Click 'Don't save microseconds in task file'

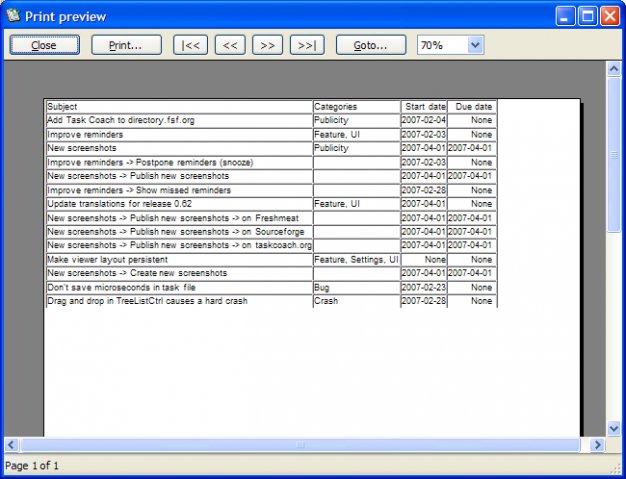179,288
